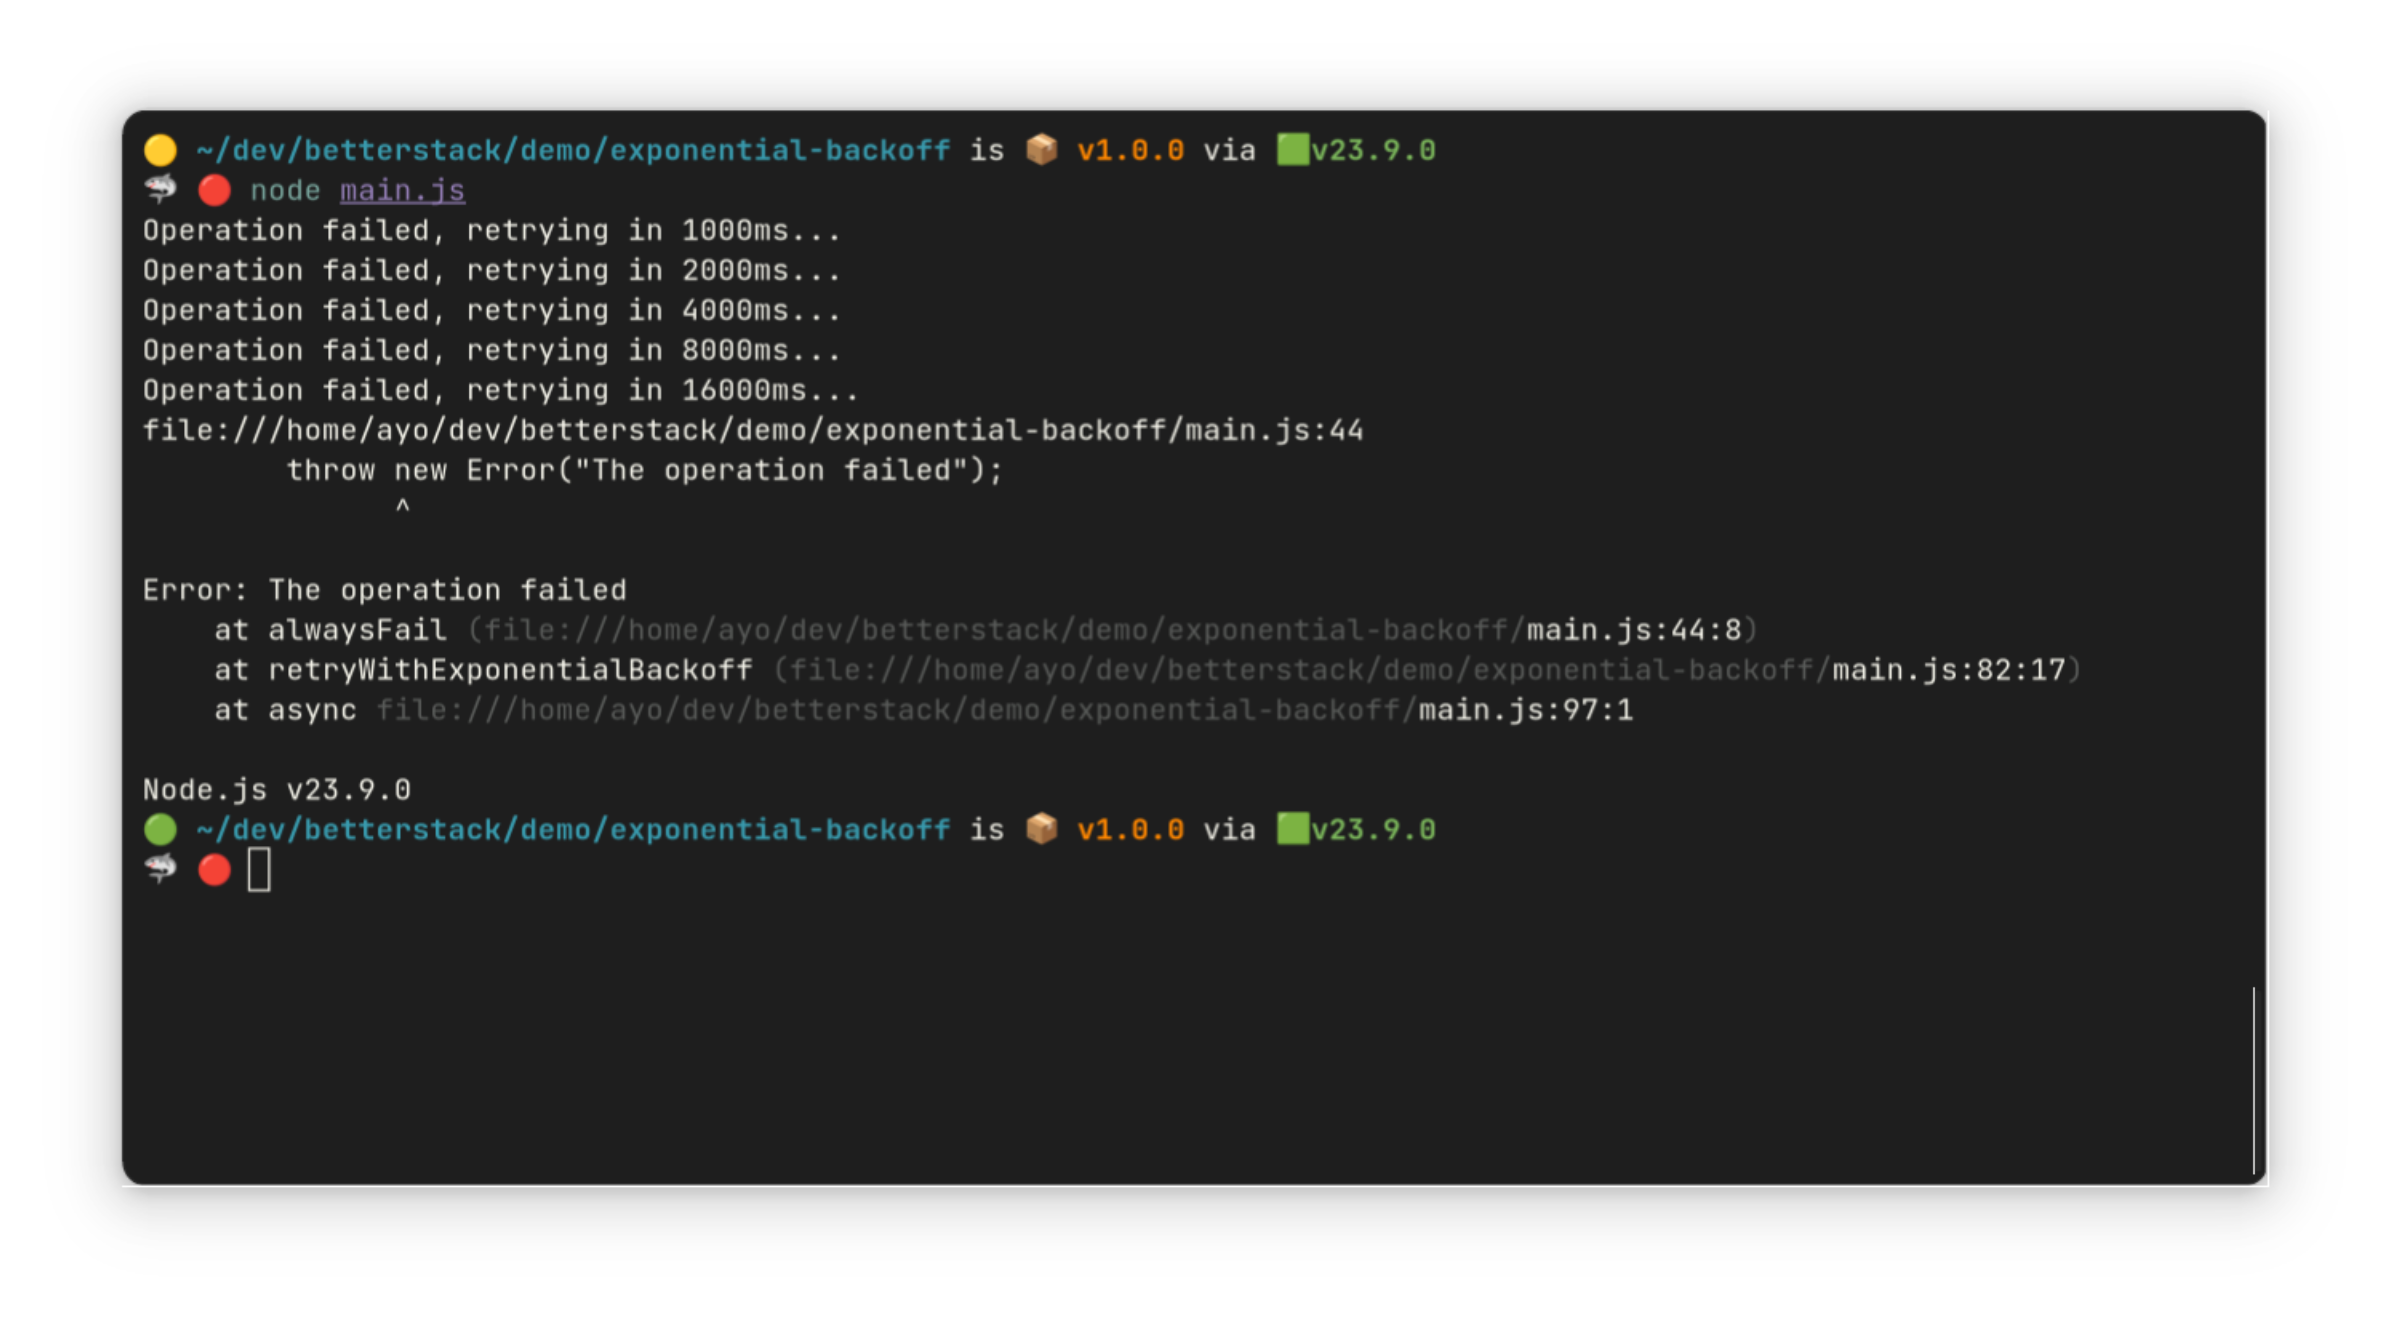Click the terminal's vertical scrollbar

[x=2258, y=1080]
